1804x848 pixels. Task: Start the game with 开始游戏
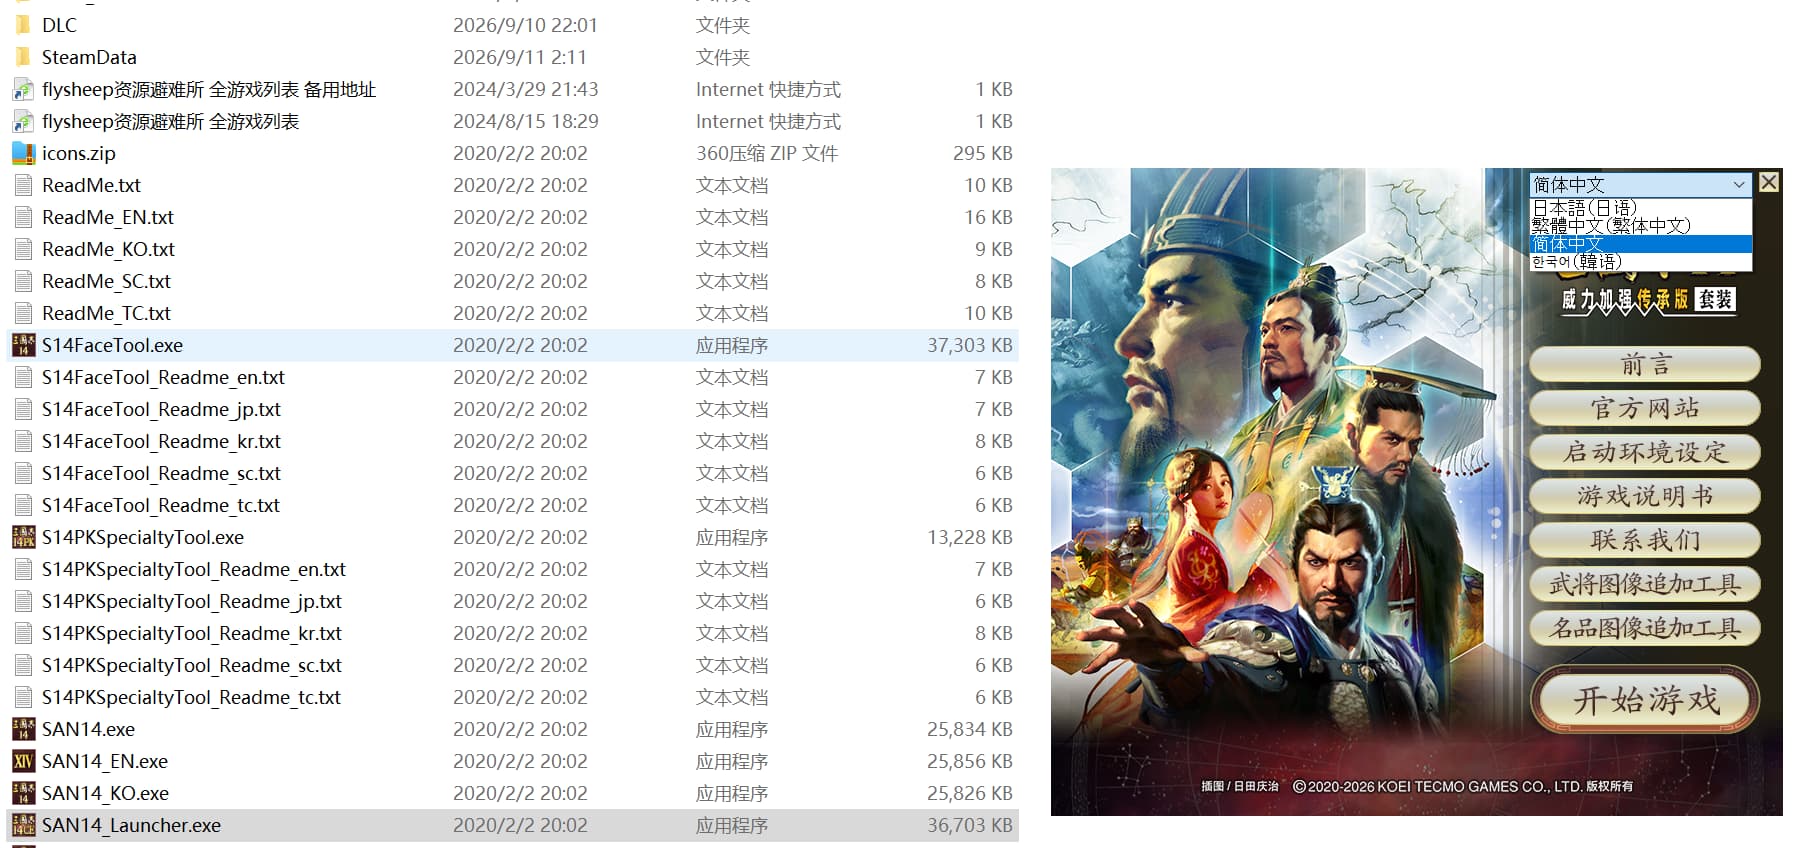[1645, 700]
